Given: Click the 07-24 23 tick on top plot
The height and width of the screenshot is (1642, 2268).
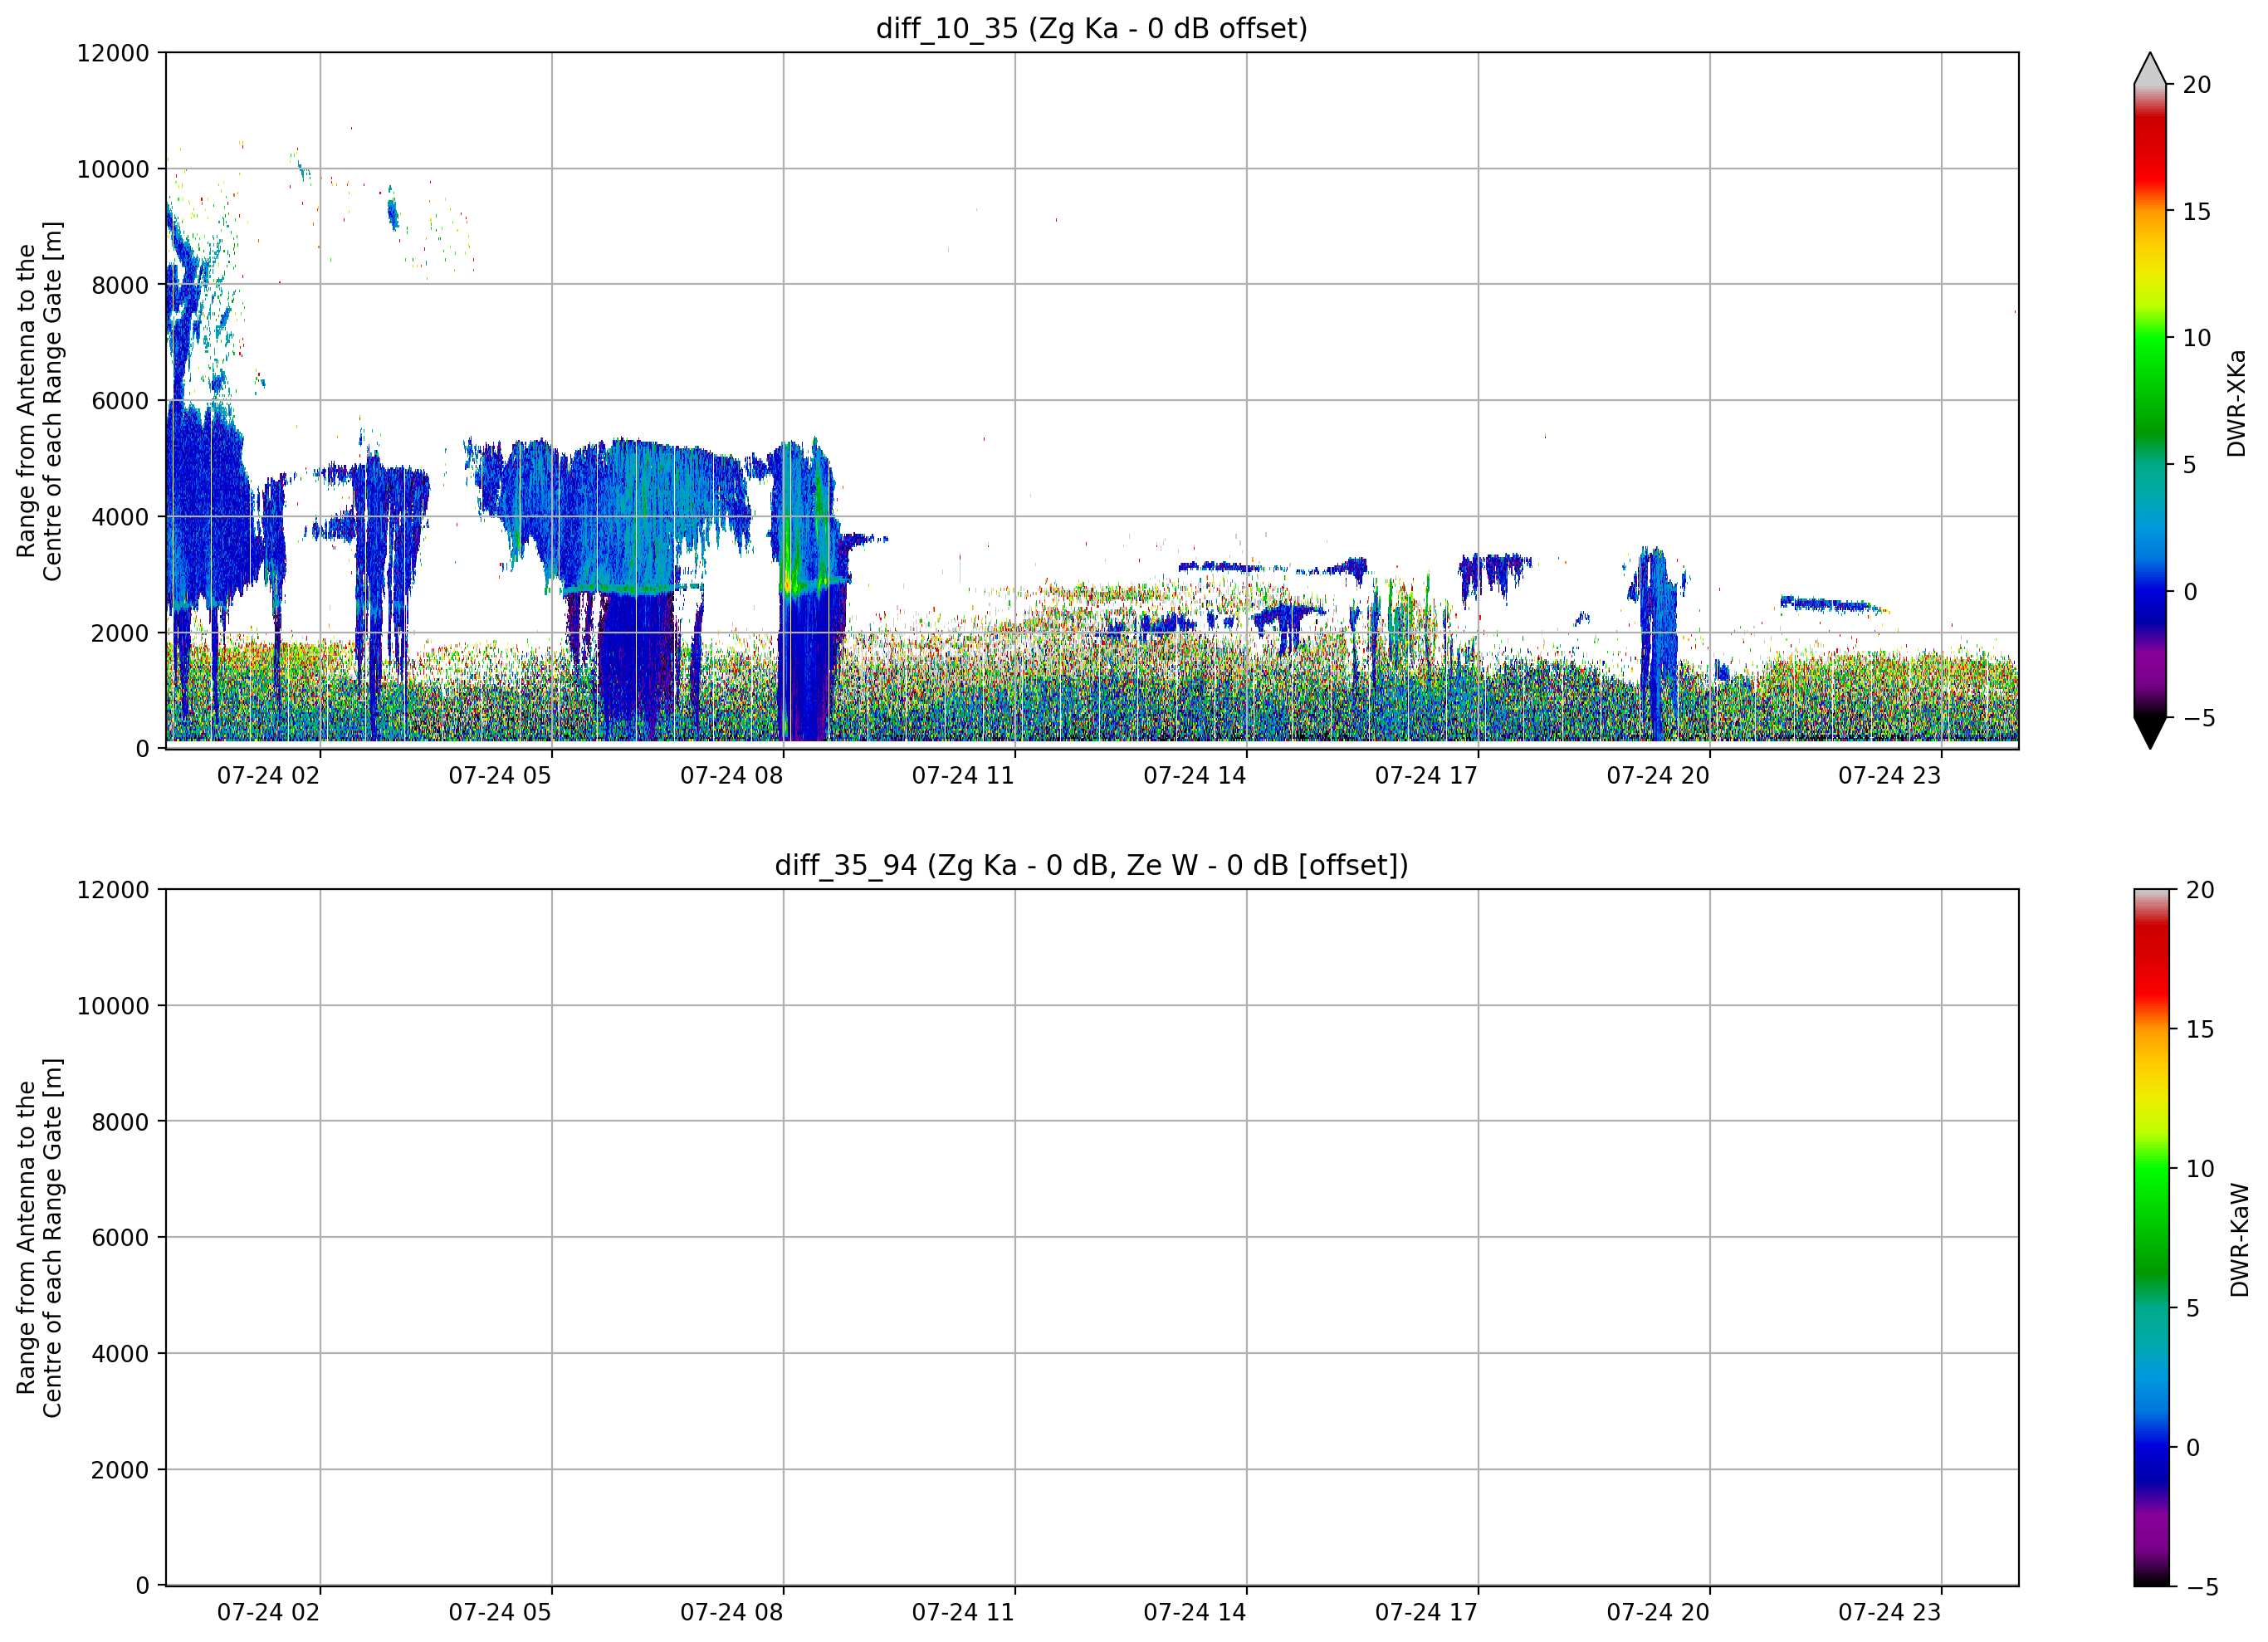Looking at the screenshot, I should (x=1889, y=775).
